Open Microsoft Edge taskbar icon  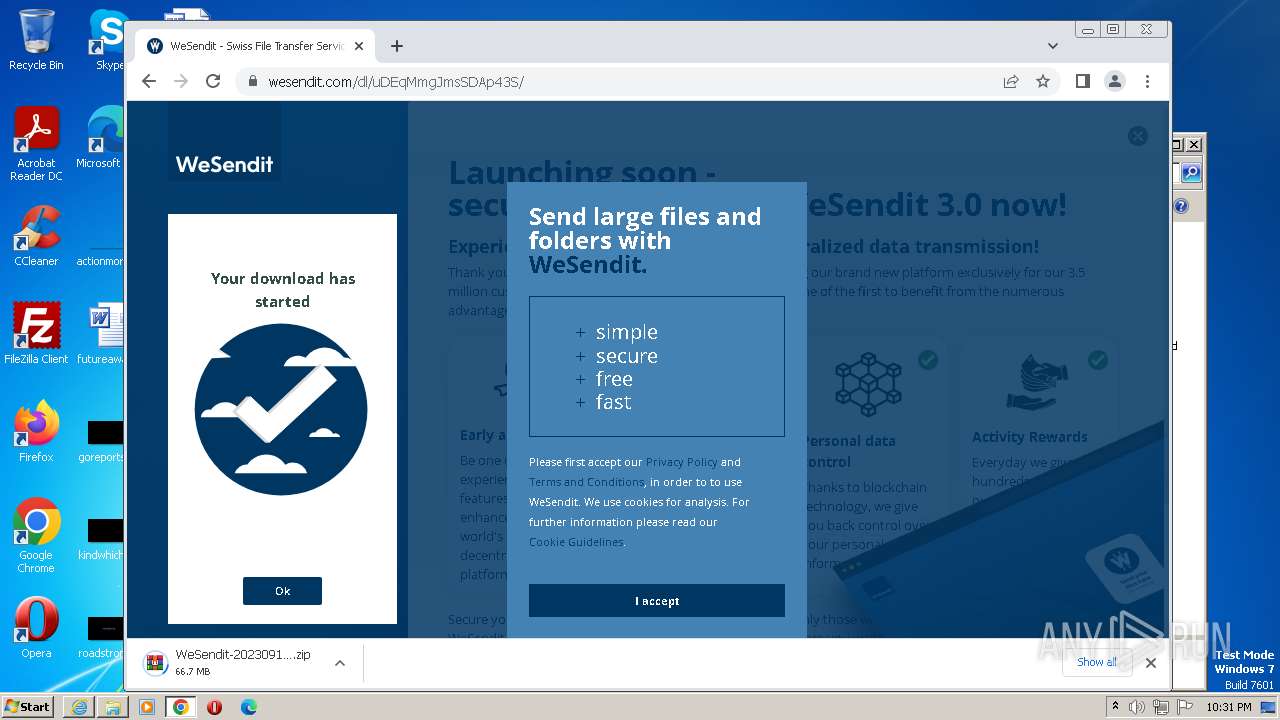click(248, 707)
